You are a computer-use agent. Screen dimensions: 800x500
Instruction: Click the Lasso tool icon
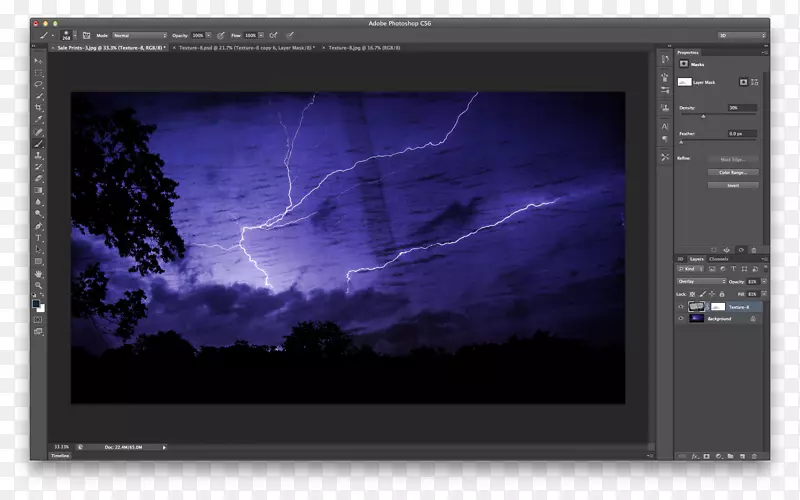39,84
